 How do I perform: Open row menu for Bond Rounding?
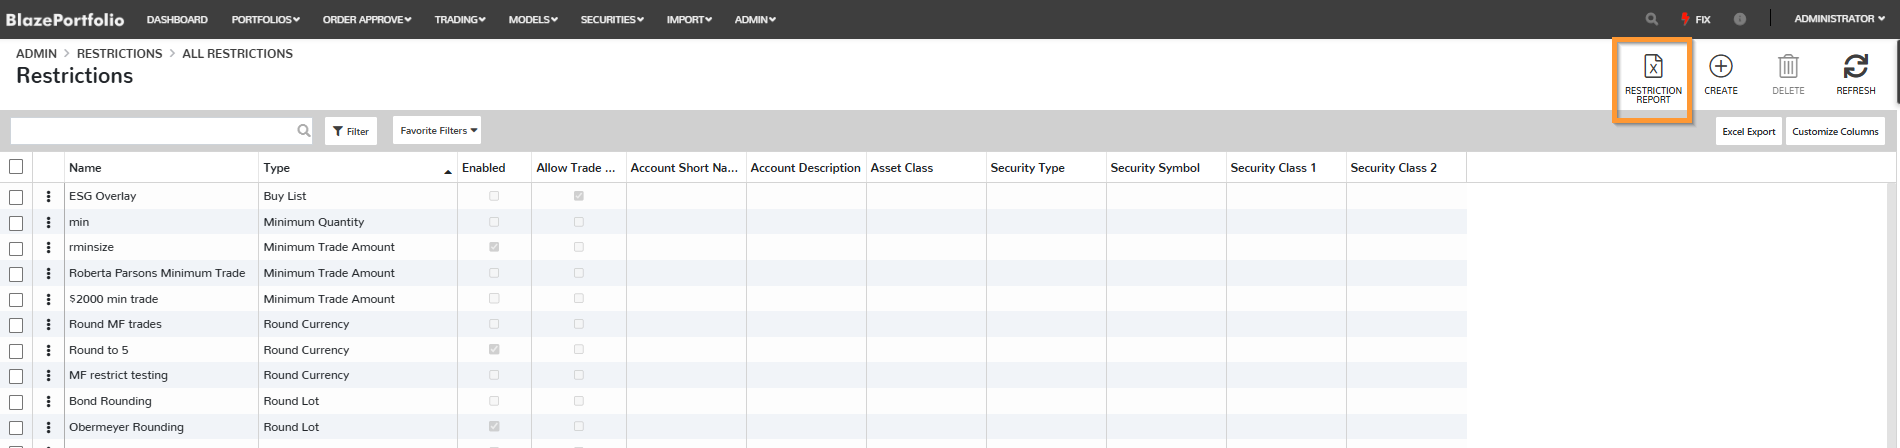[48, 401]
